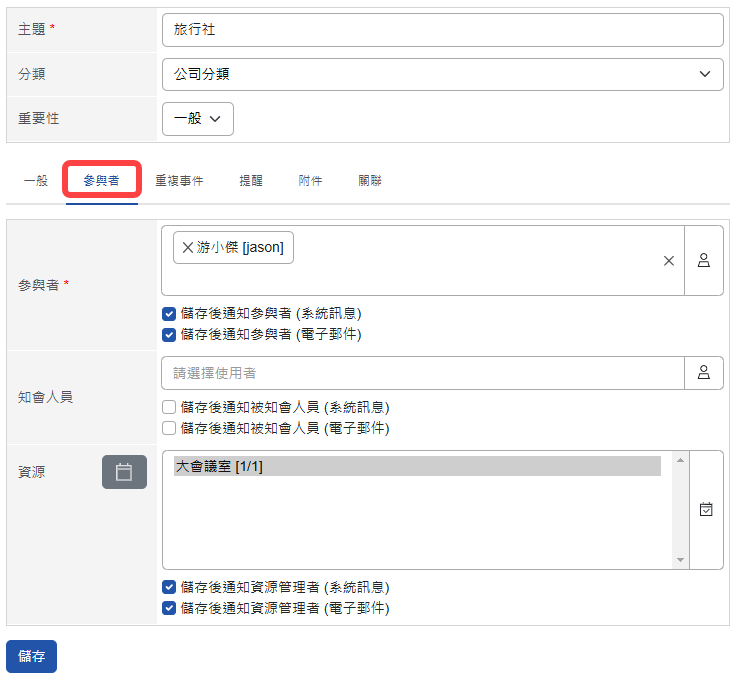Expand the 重要性 dropdown set to 一般

point(198,118)
